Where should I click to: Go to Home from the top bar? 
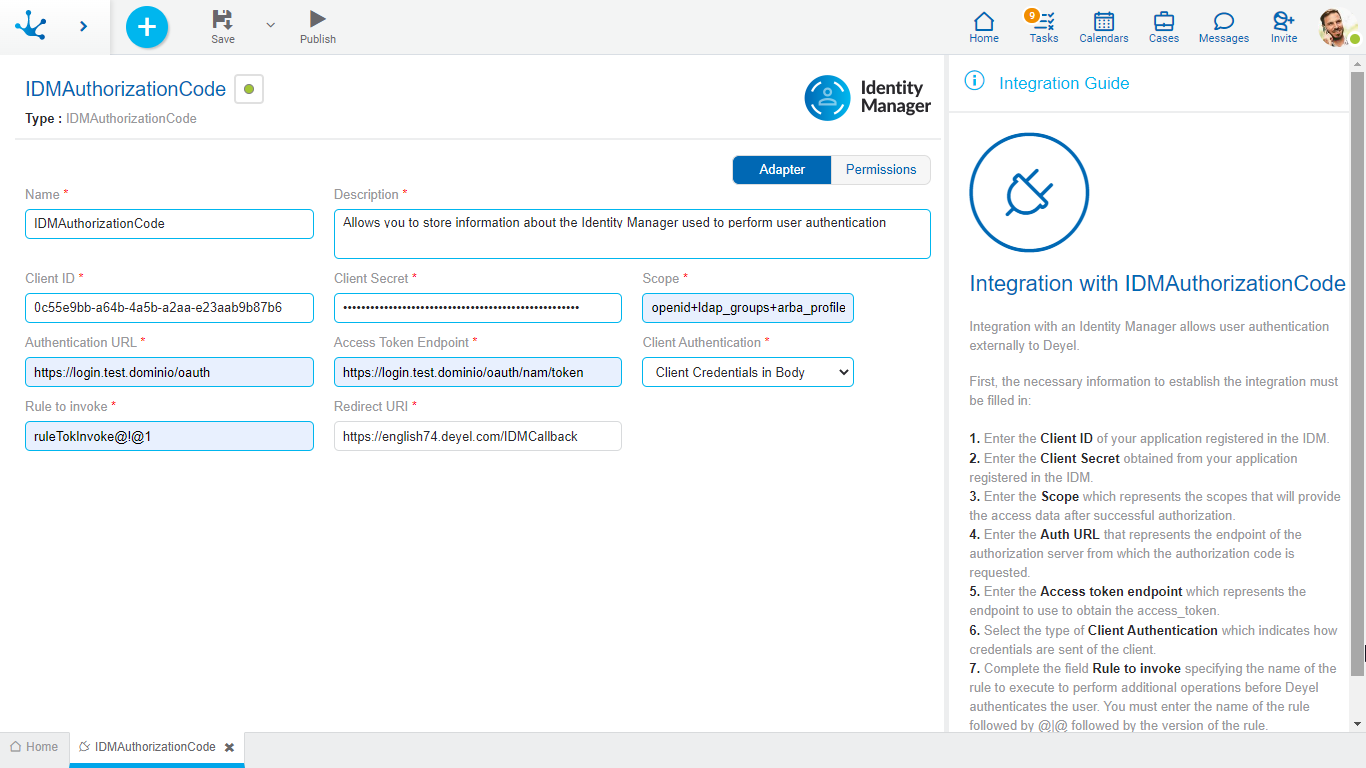pyautogui.click(x=984, y=27)
